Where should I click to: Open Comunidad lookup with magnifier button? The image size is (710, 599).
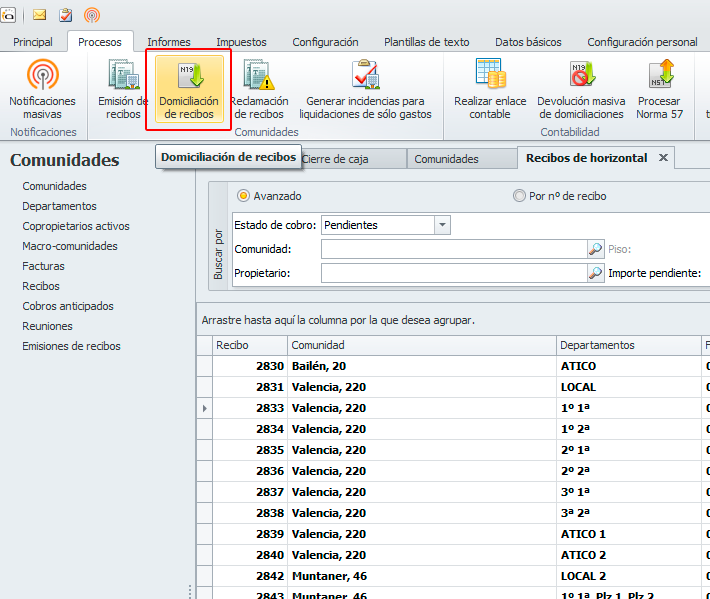[x=596, y=249]
